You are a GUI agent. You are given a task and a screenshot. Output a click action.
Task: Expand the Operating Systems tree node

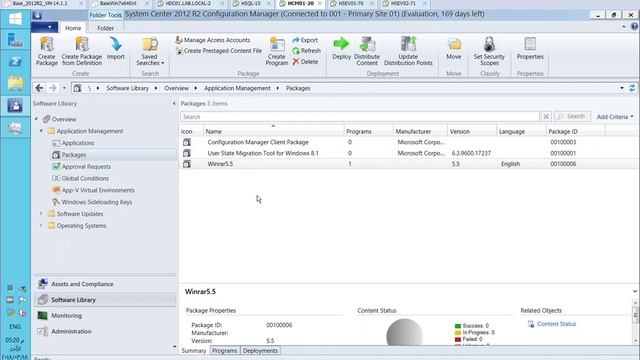click(x=41, y=225)
